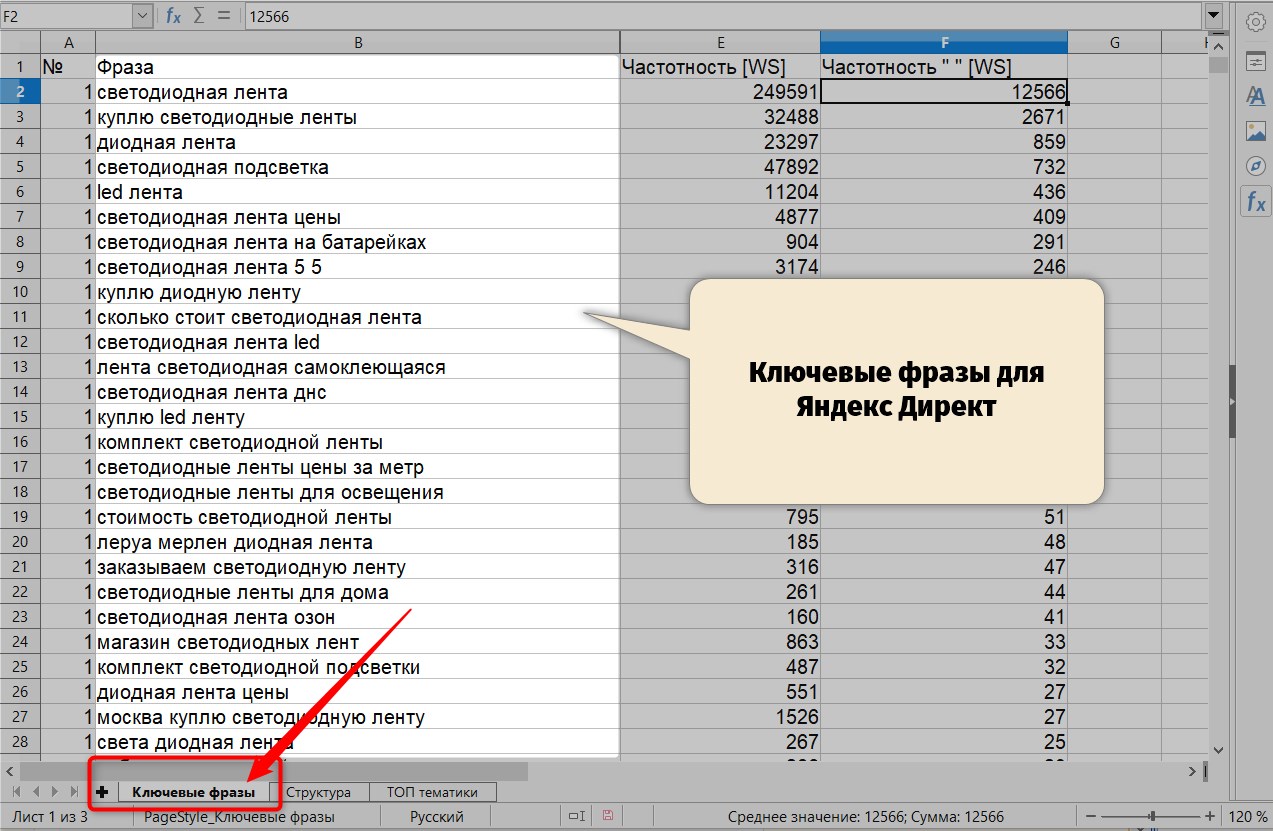
Task: Switch to the Структура sheet tab
Action: pyautogui.click(x=318, y=792)
